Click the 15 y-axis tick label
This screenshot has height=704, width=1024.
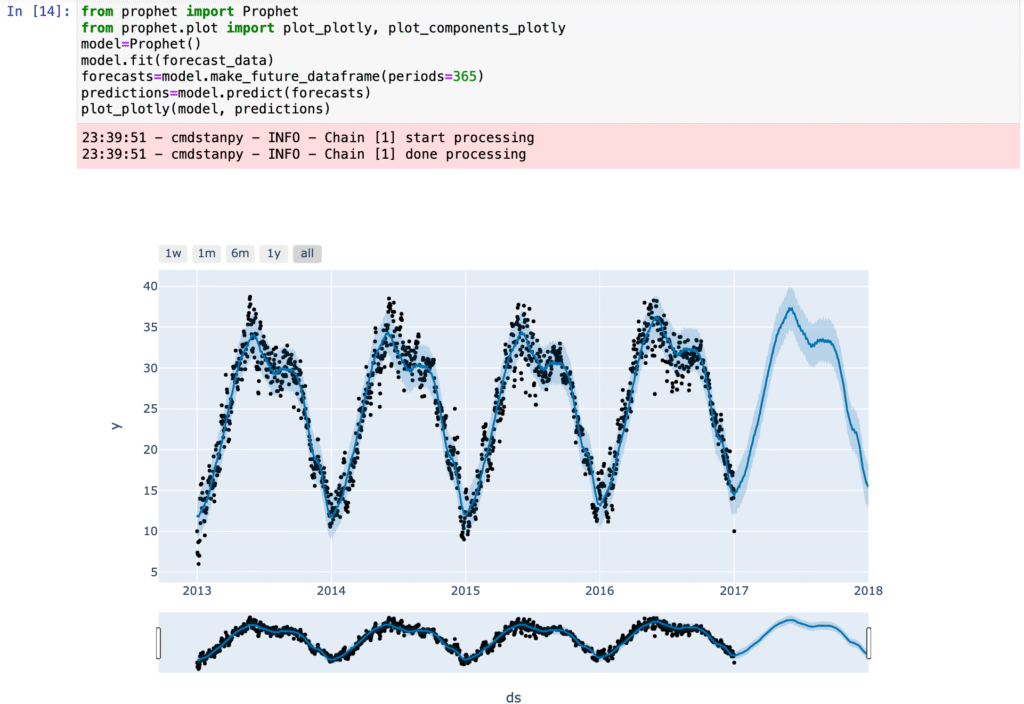(150, 490)
